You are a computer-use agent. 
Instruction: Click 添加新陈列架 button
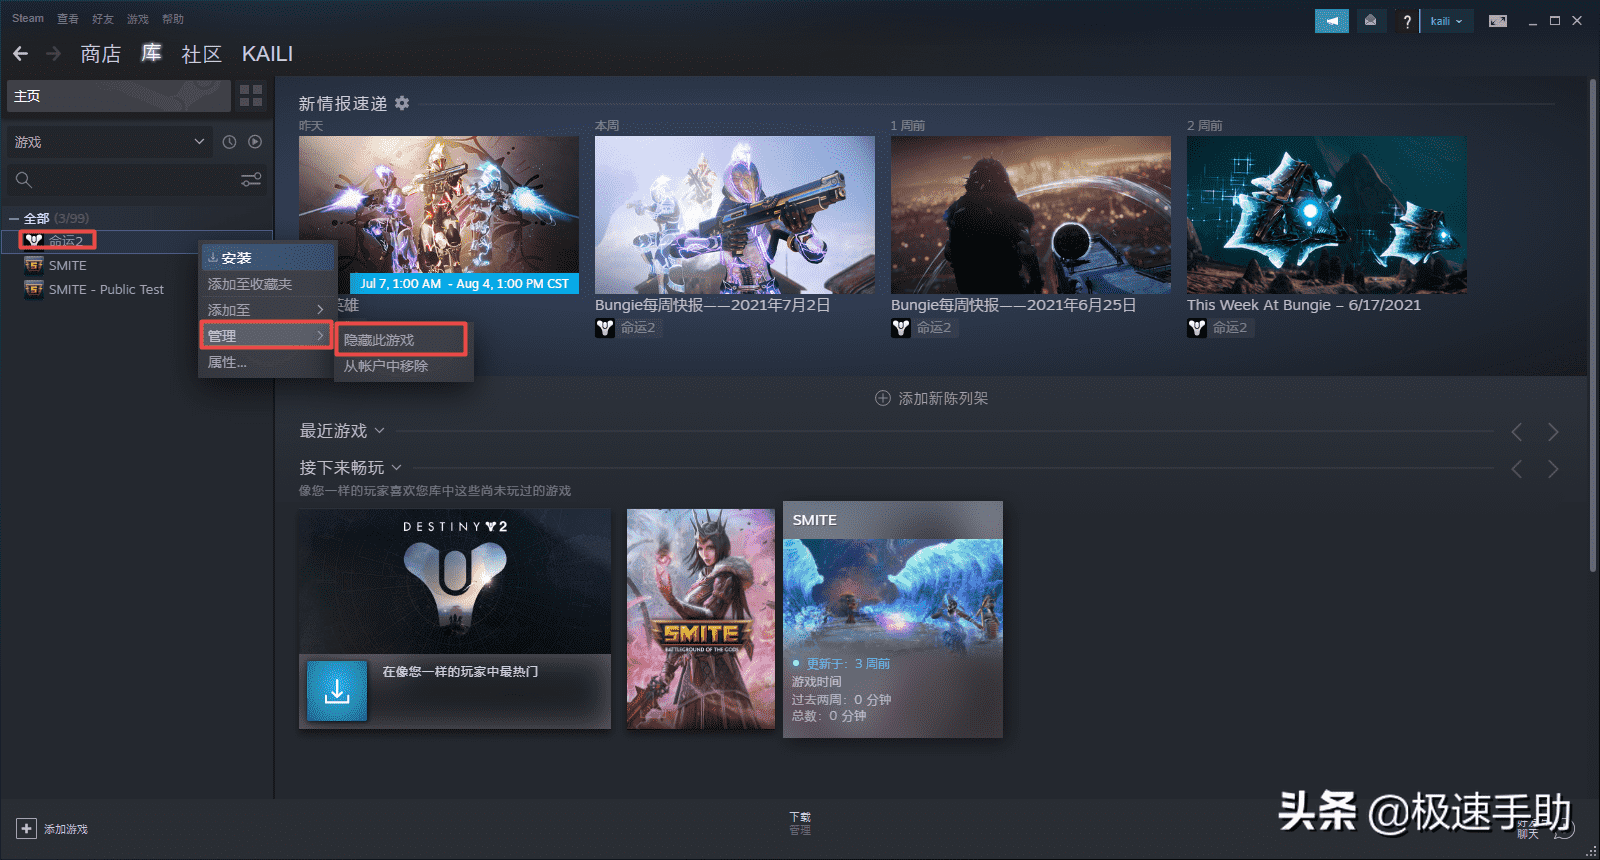[x=931, y=398]
